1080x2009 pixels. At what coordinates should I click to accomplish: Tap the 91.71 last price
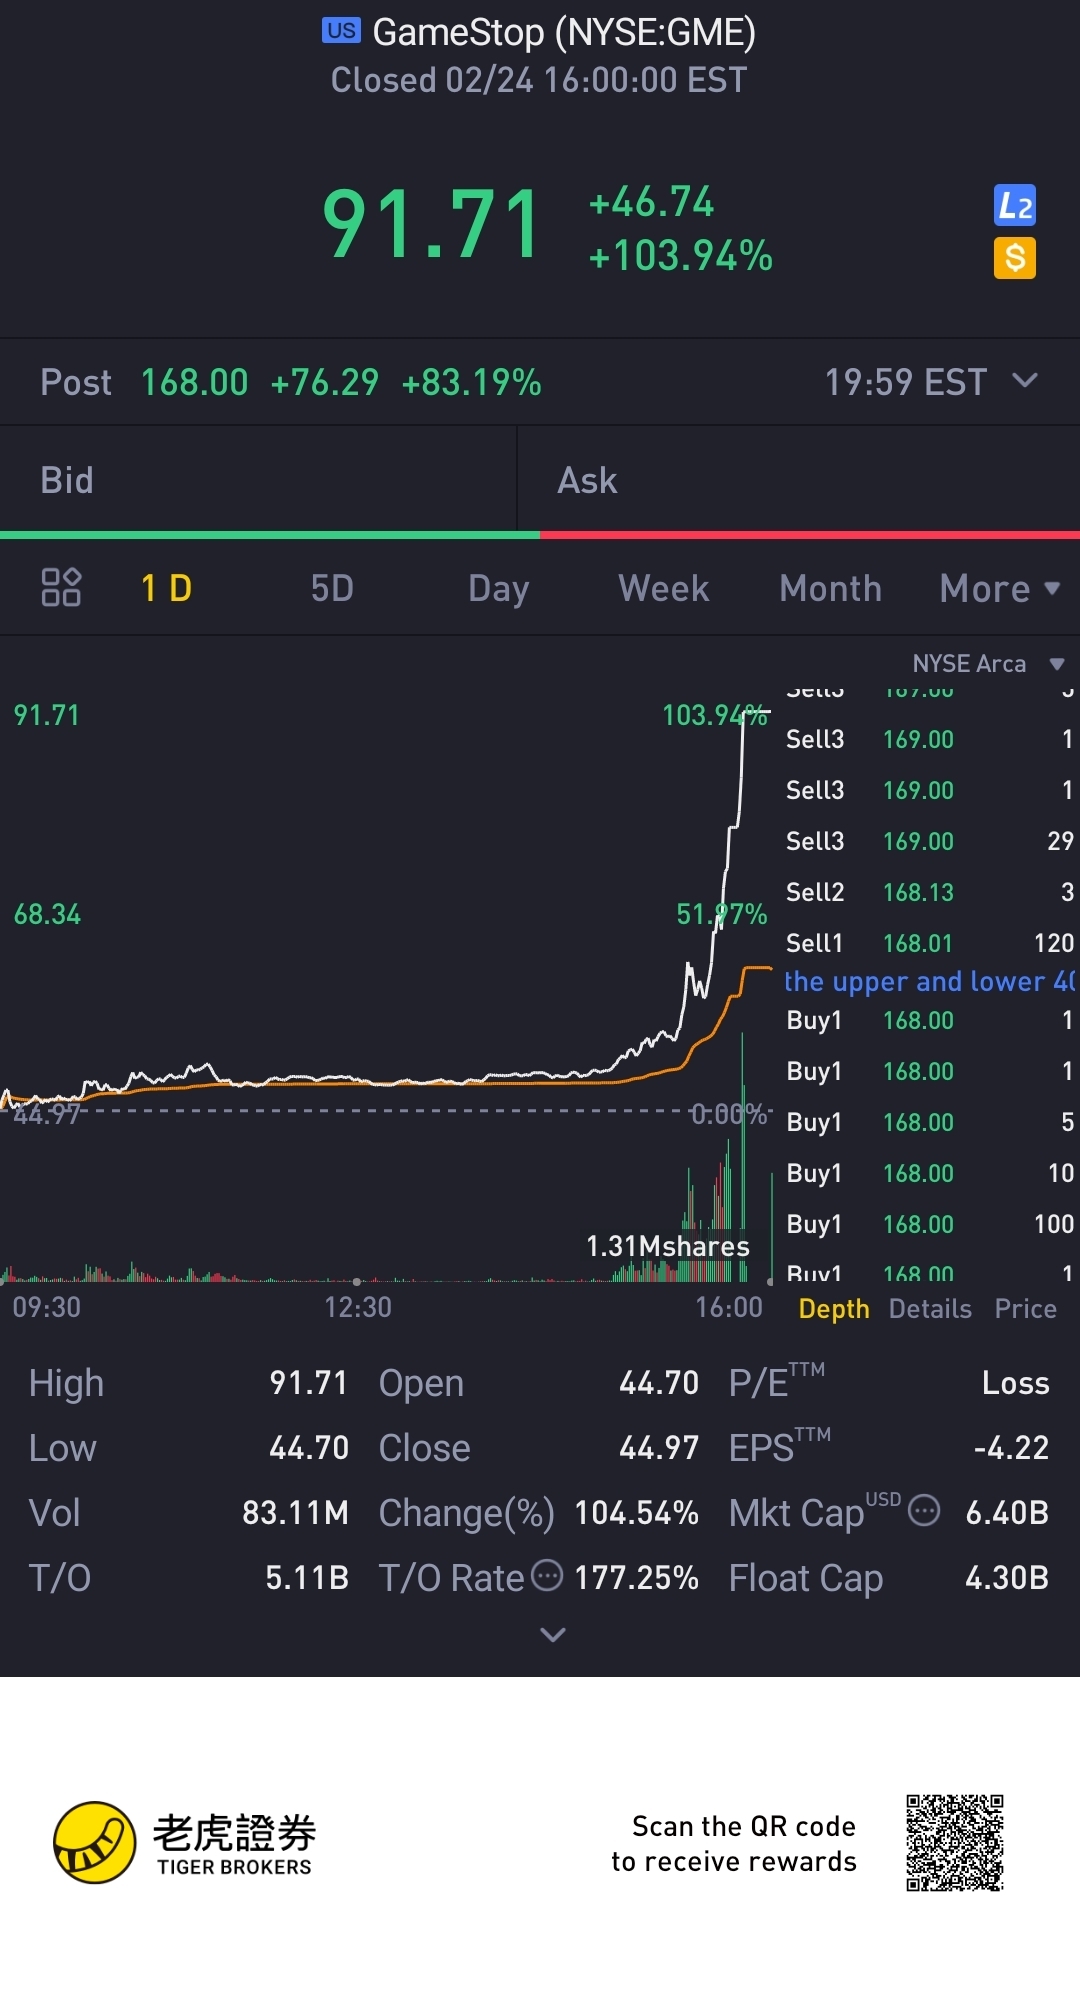432,225
